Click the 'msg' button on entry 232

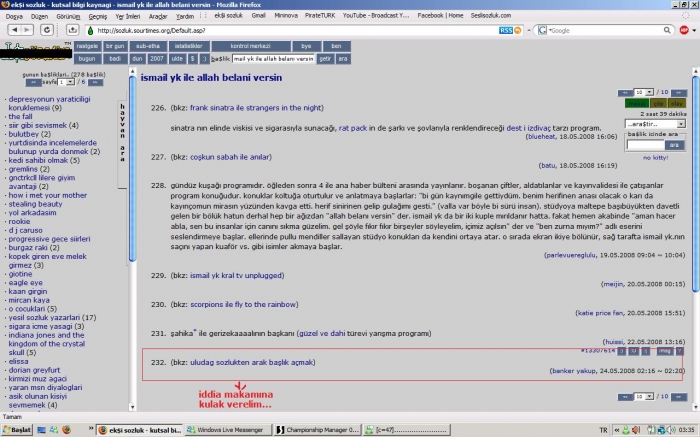tap(664, 351)
